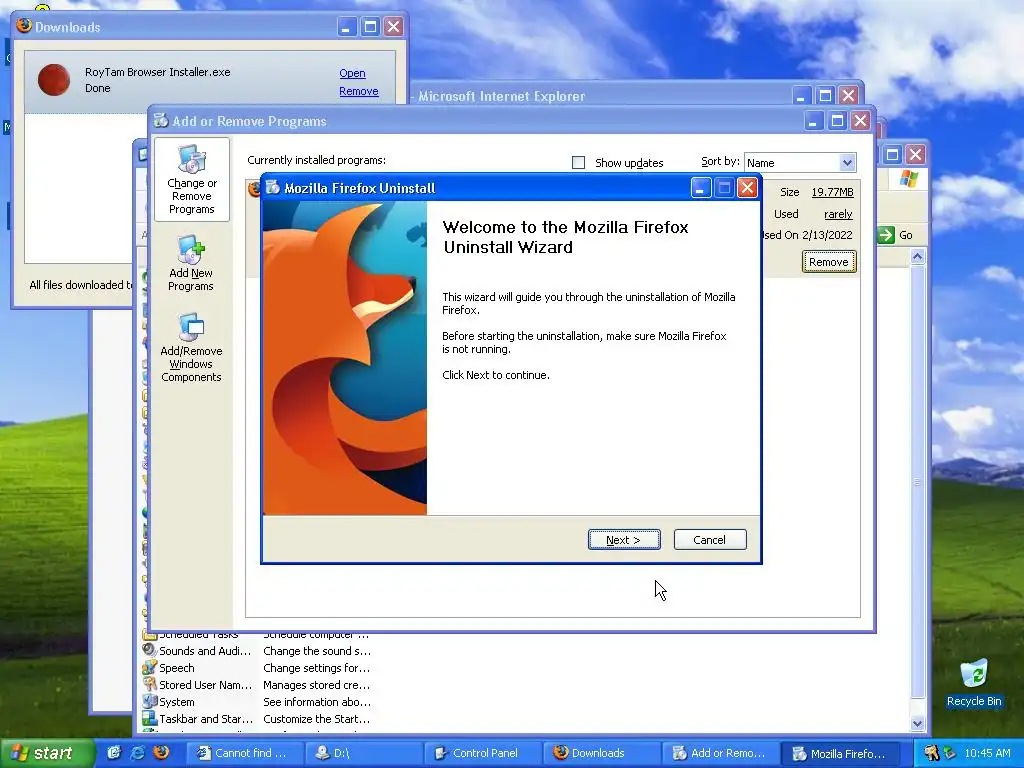The height and width of the screenshot is (768, 1024).
Task: Open the Recycle Bin desktop icon
Action: [974, 682]
